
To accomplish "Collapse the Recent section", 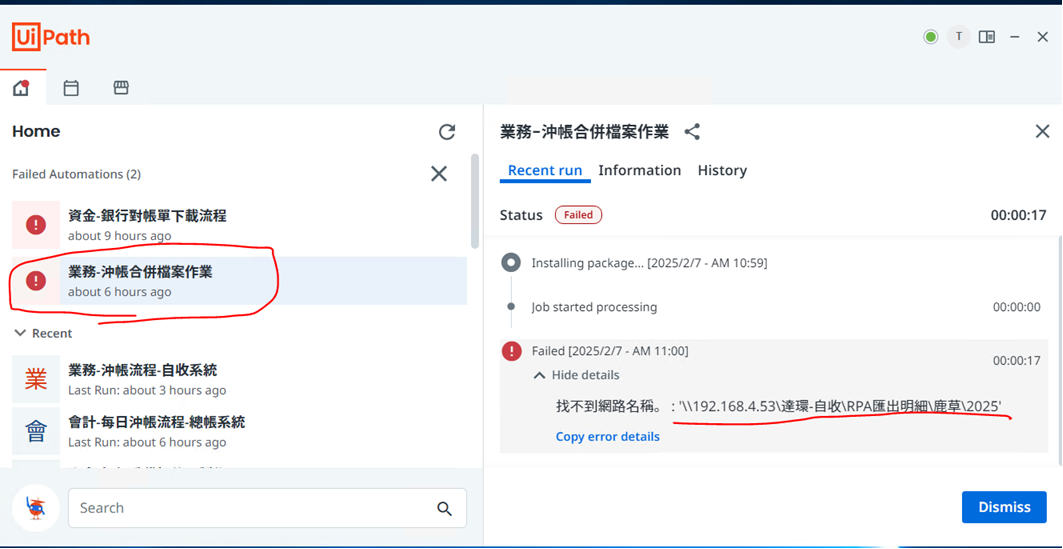I will pyautogui.click(x=20, y=333).
